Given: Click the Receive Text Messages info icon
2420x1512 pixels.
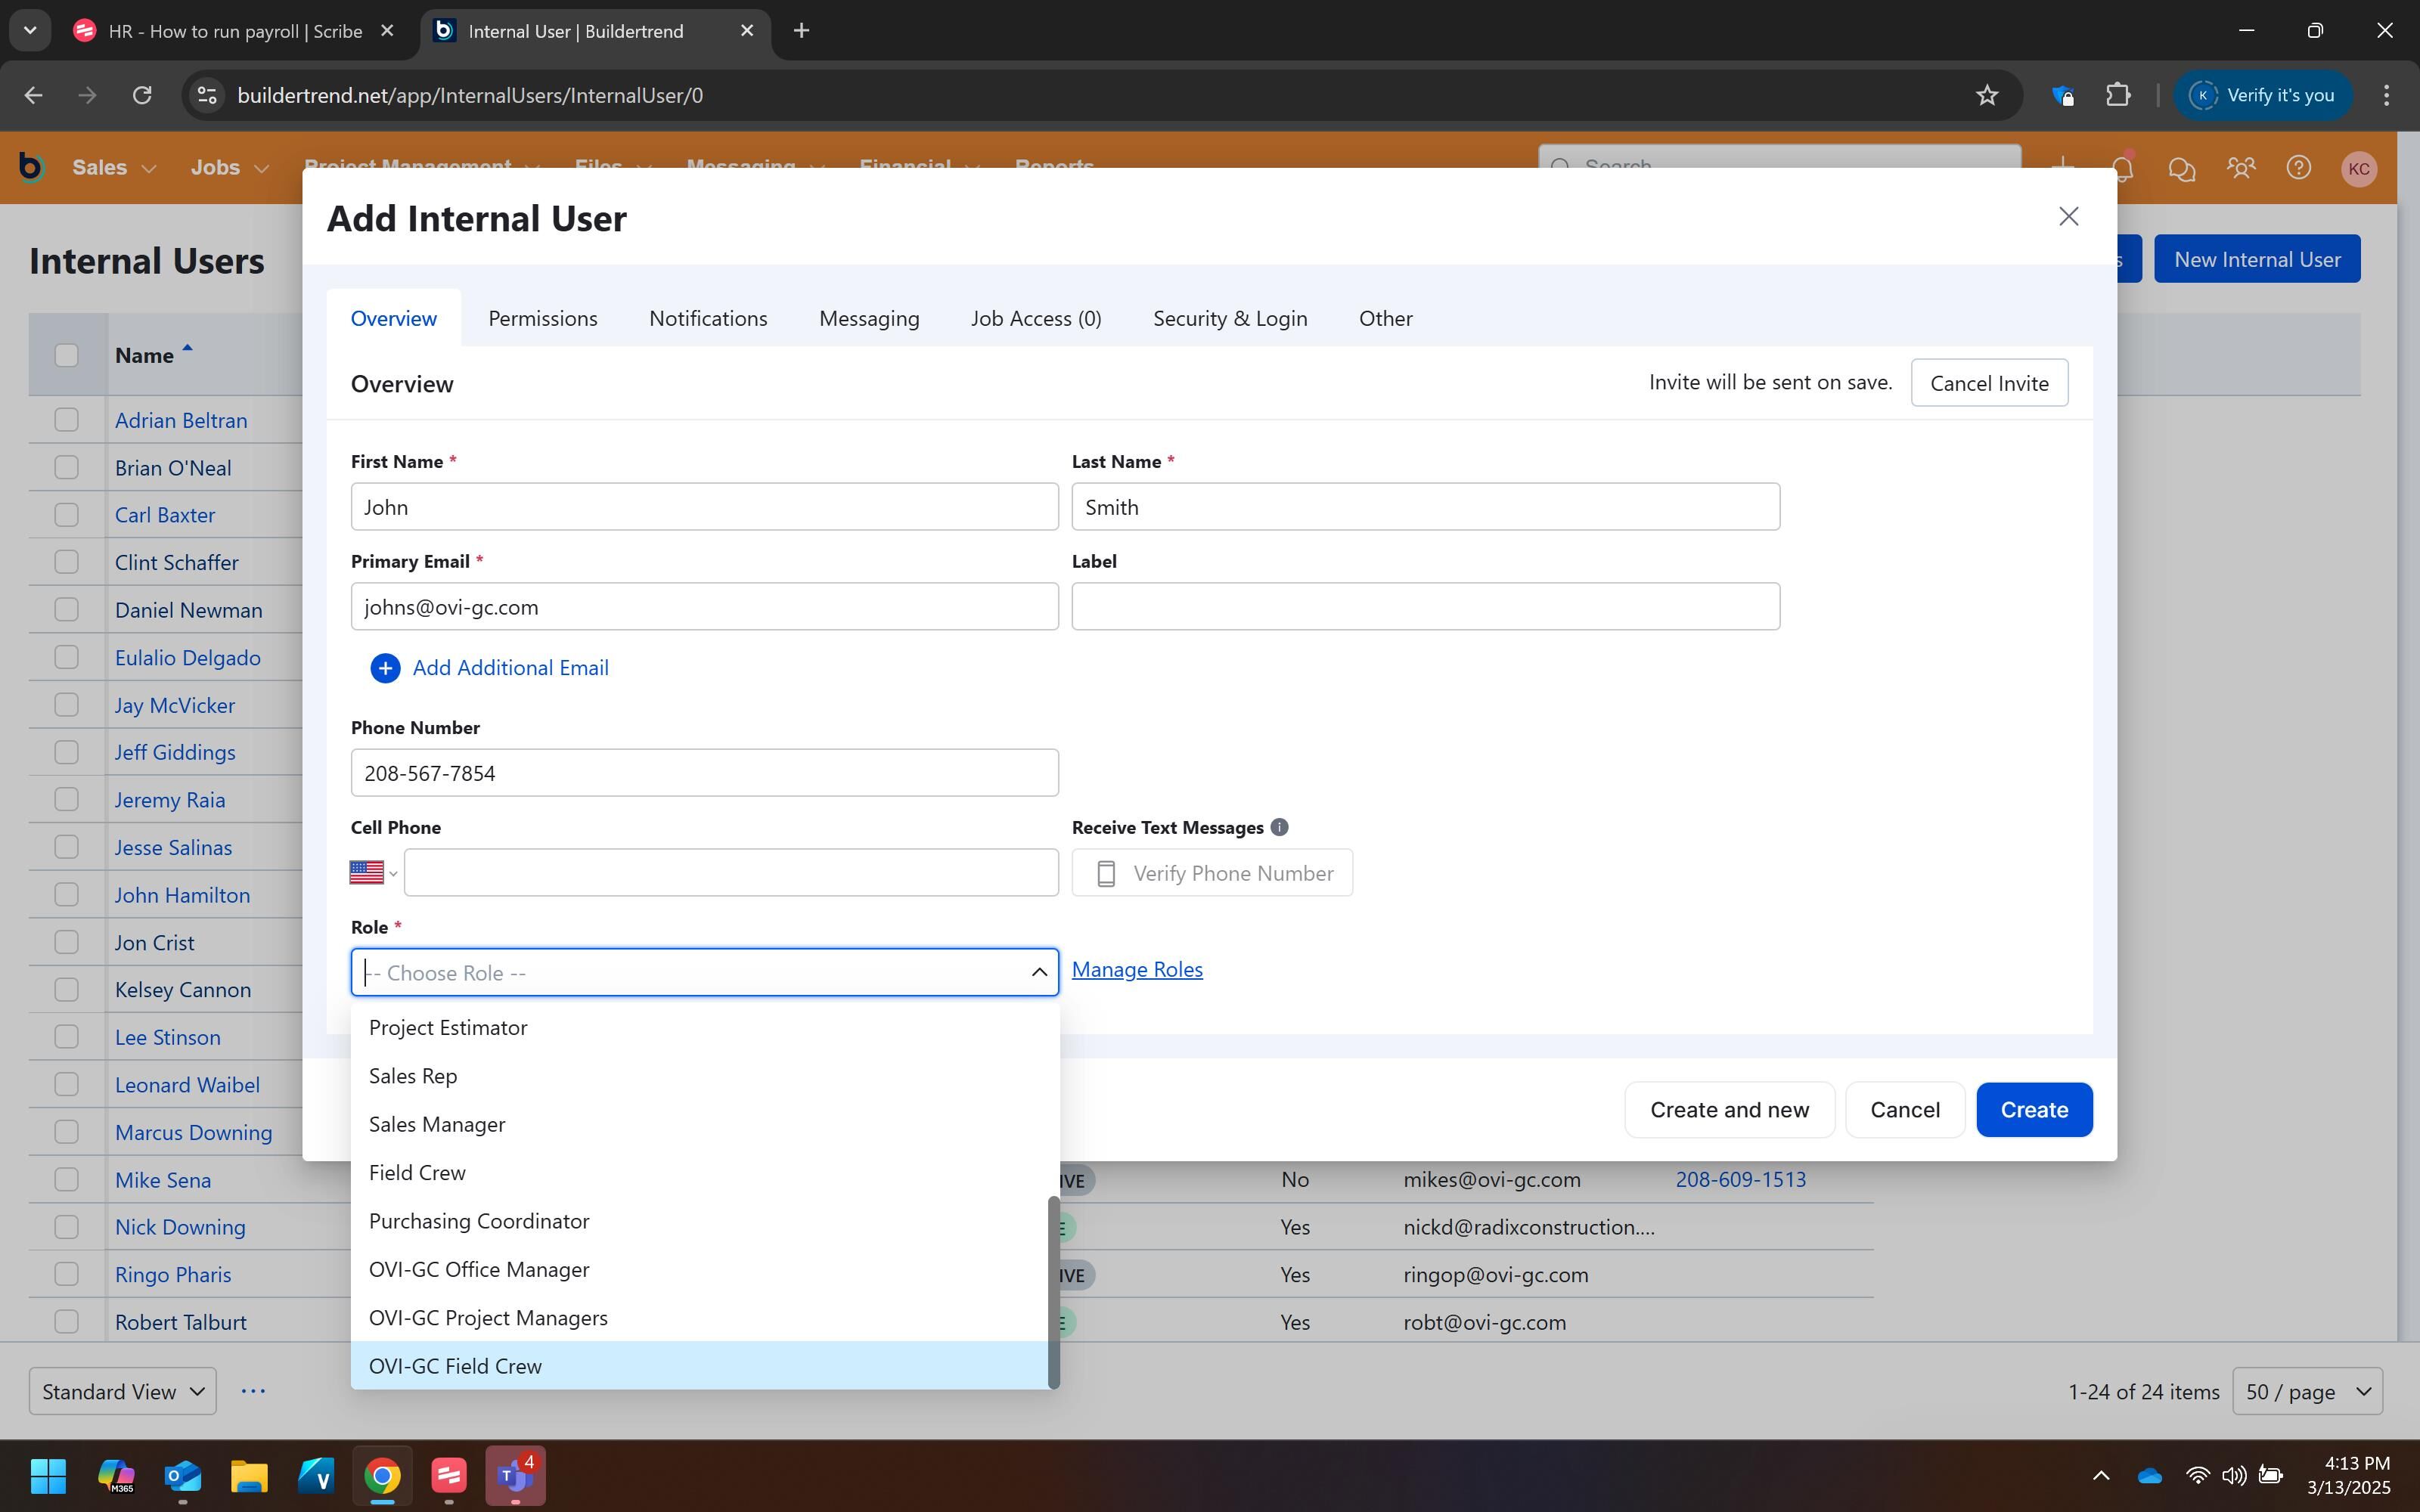Looking at the screenshot, I should coord(1279,827).
